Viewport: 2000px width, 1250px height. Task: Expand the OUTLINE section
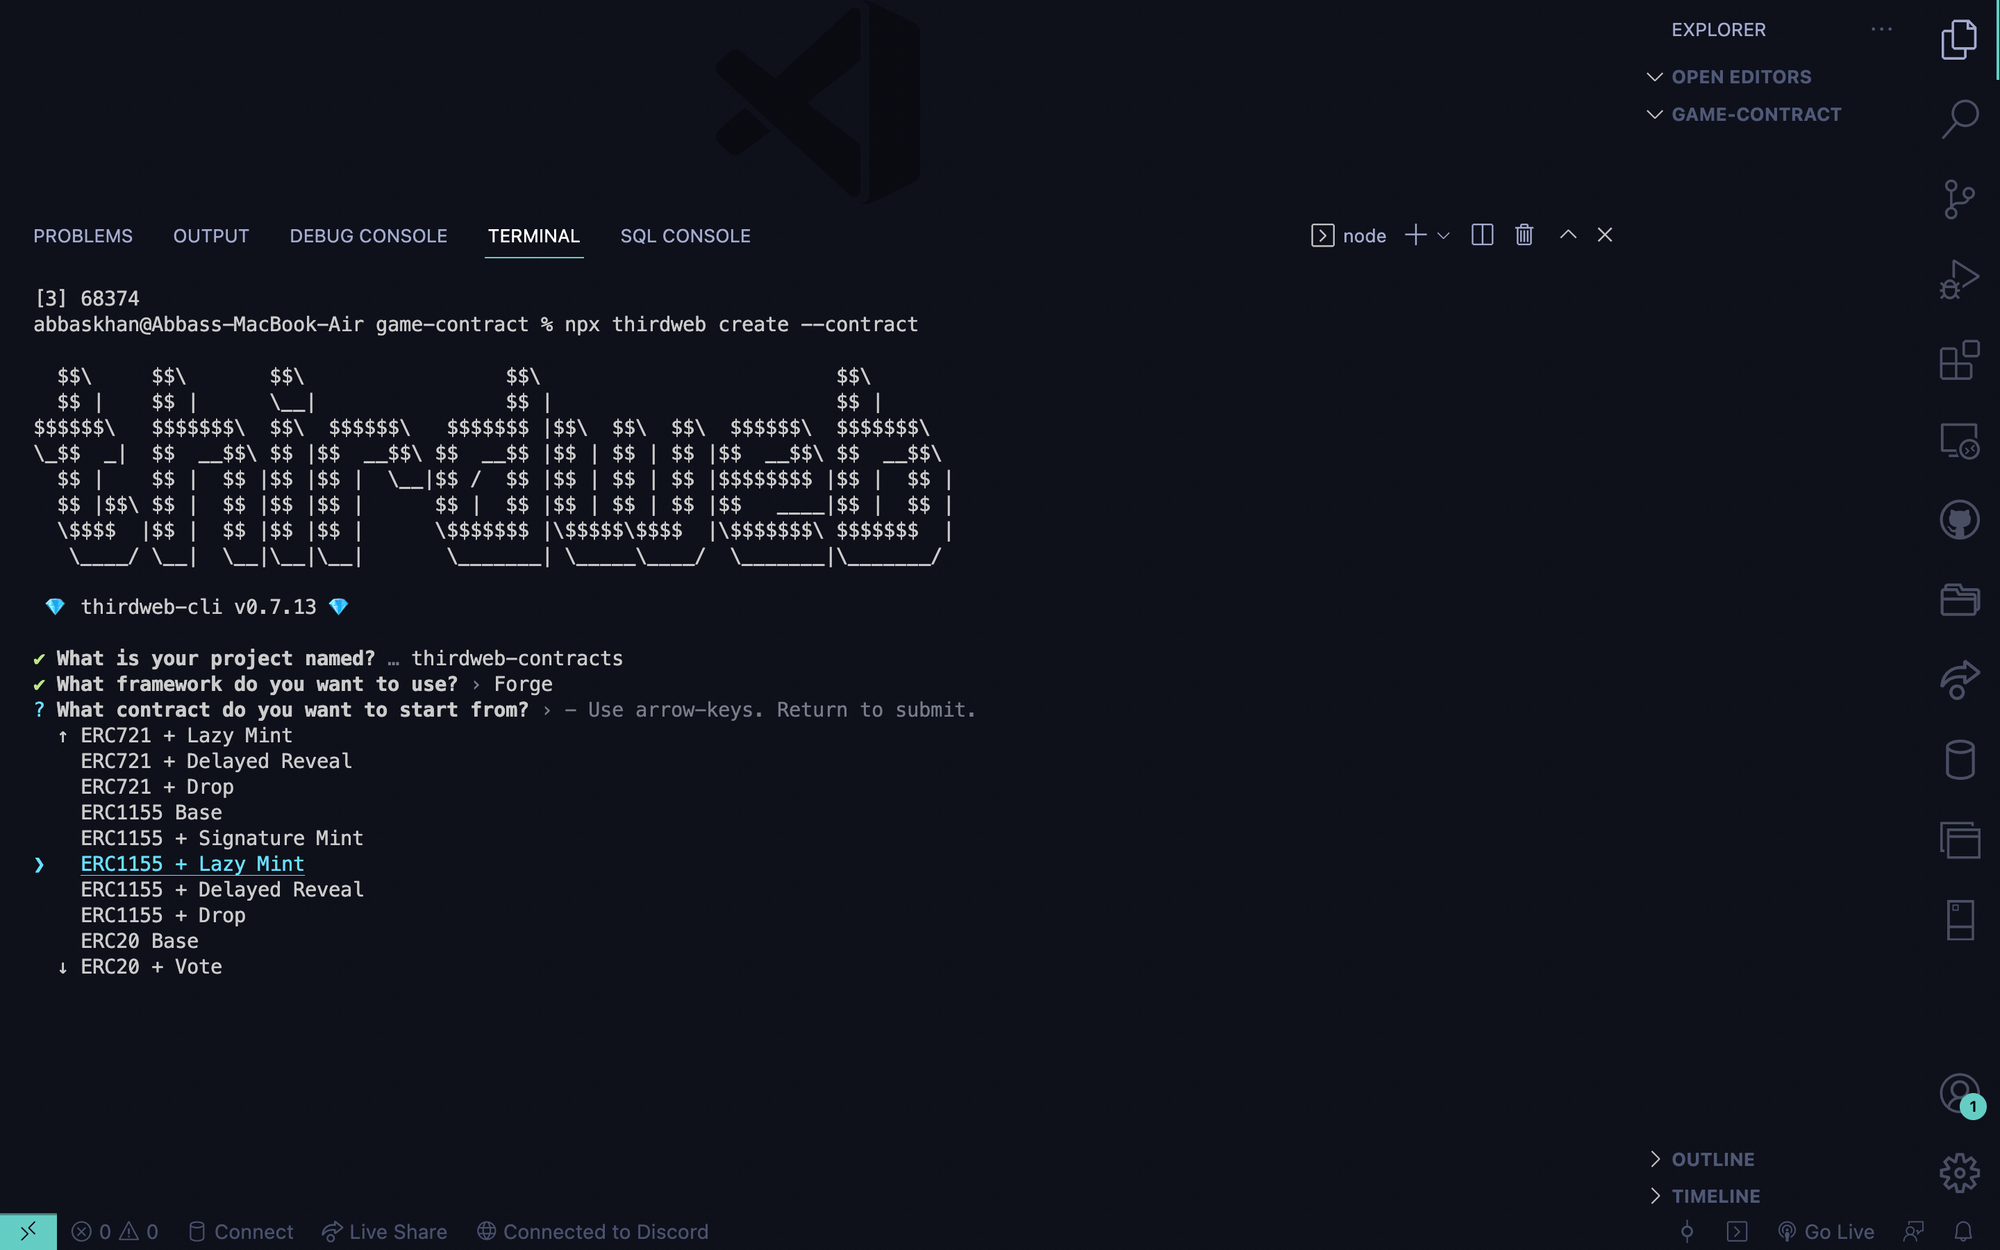click(1656, 1159)
